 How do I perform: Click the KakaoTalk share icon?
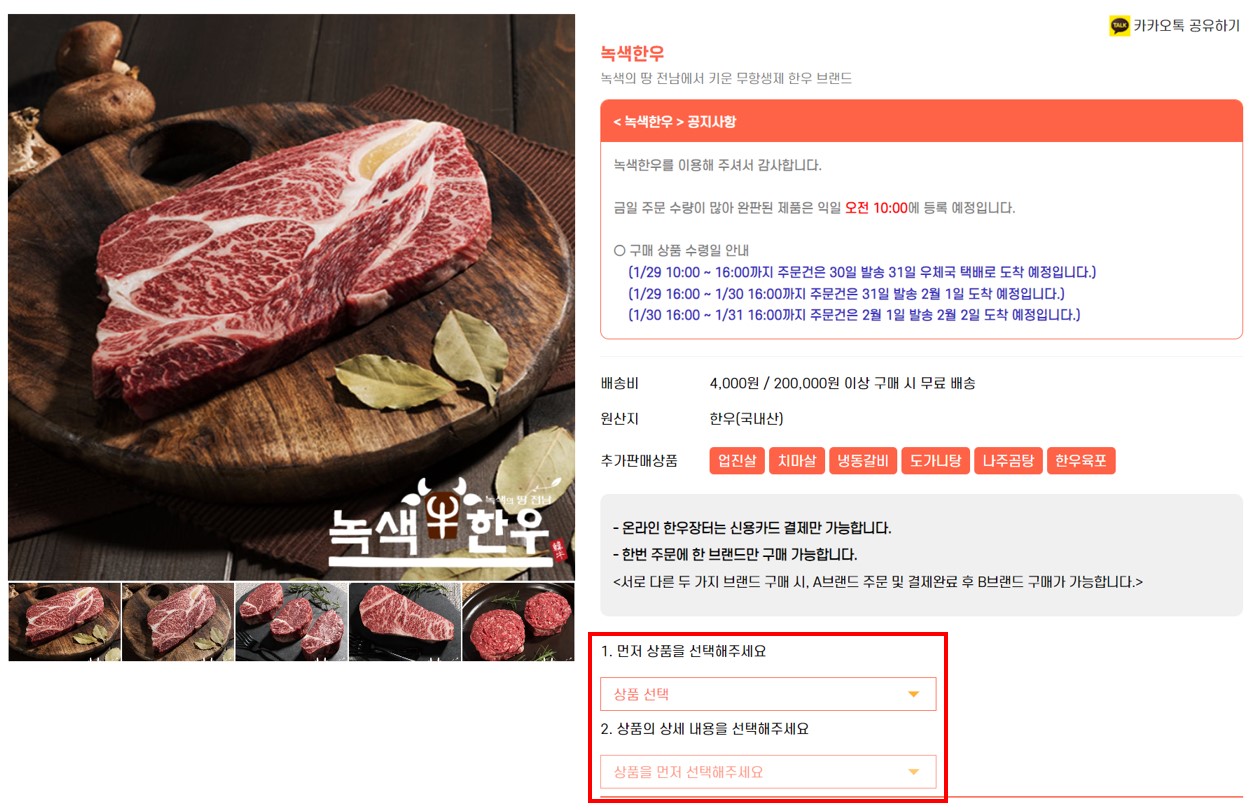[x=1119, y=26]
